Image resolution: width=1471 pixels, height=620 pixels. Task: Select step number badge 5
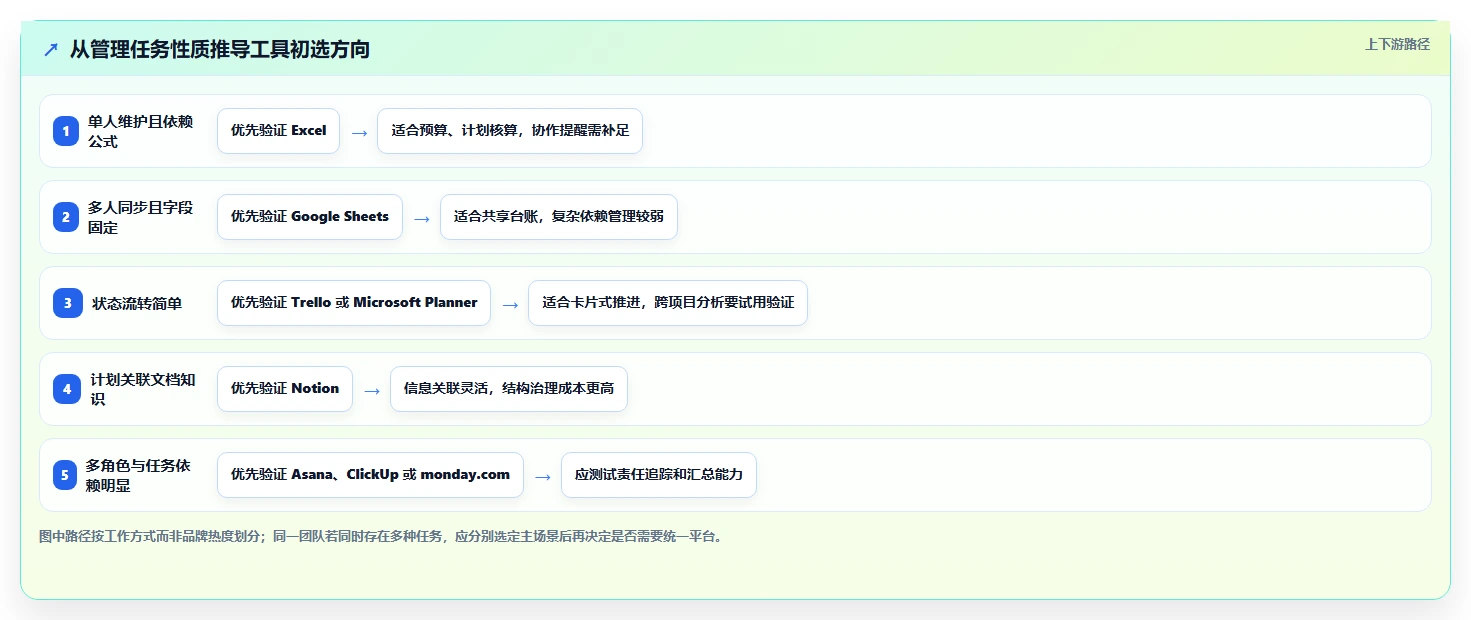(67, 475)
